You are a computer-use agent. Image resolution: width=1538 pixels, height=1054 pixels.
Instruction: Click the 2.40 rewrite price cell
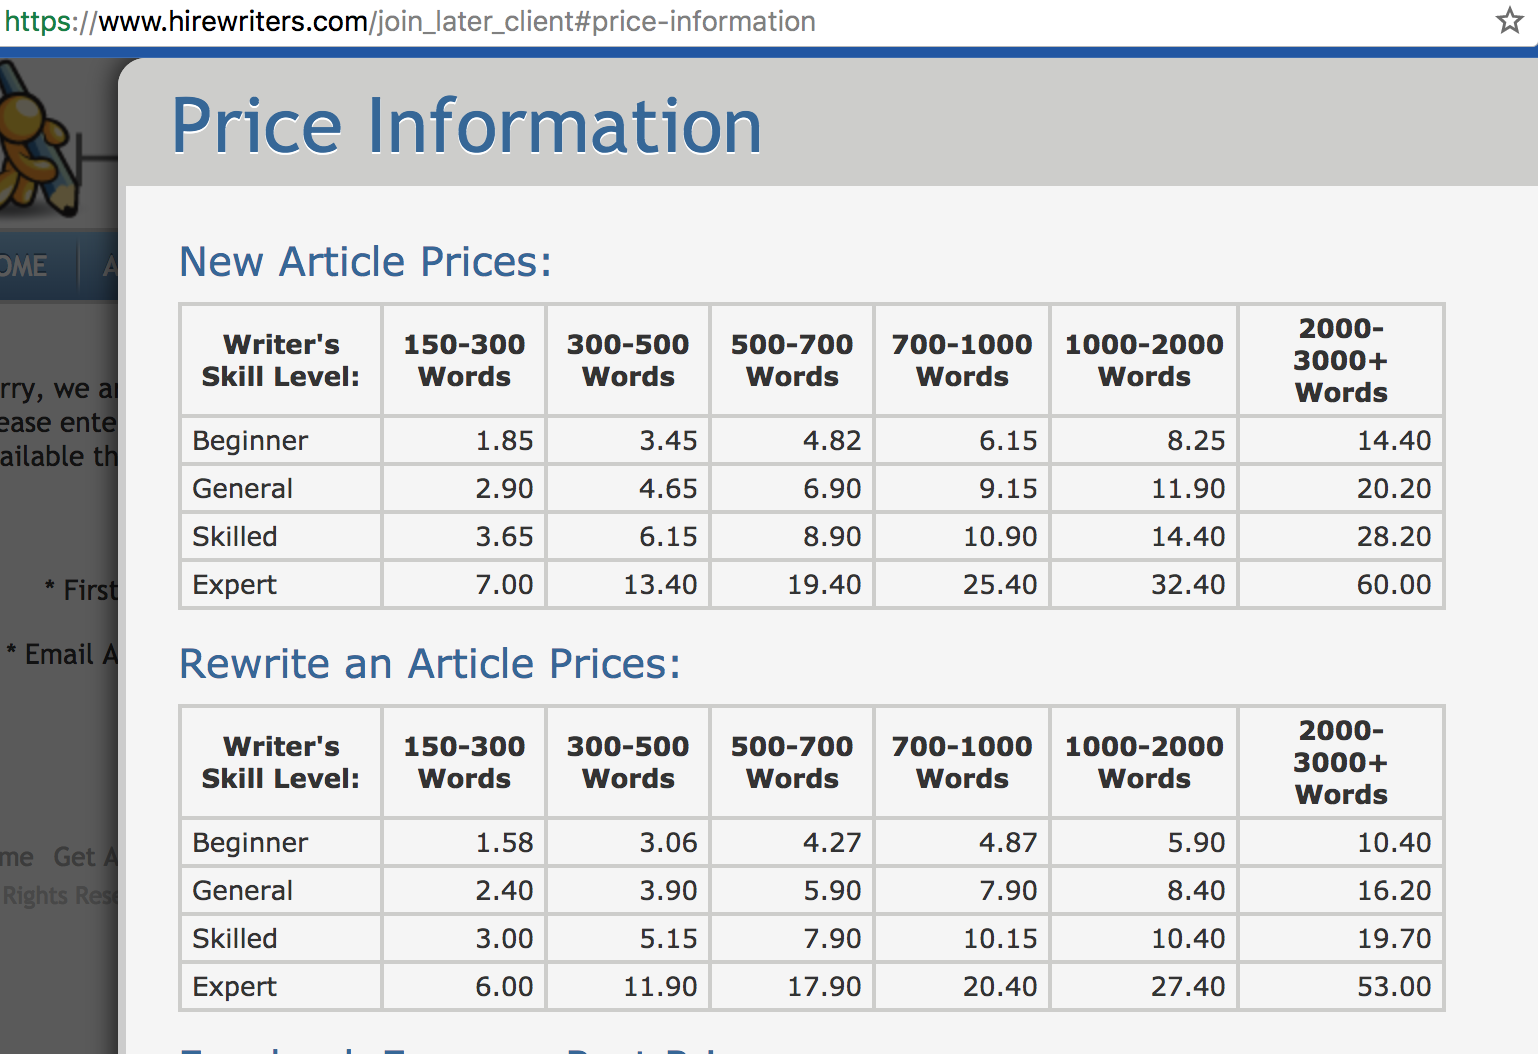coord(464,890)
